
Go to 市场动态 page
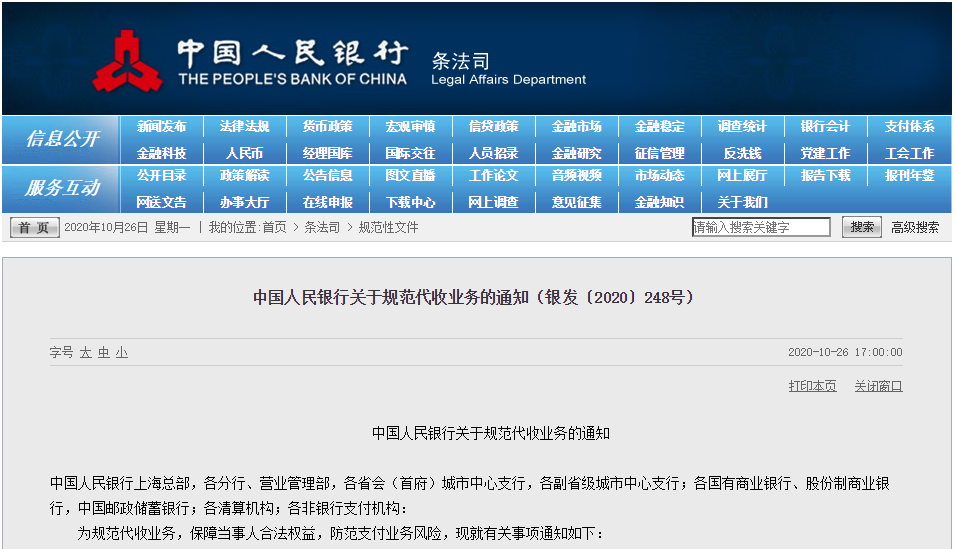click(659, 175)
